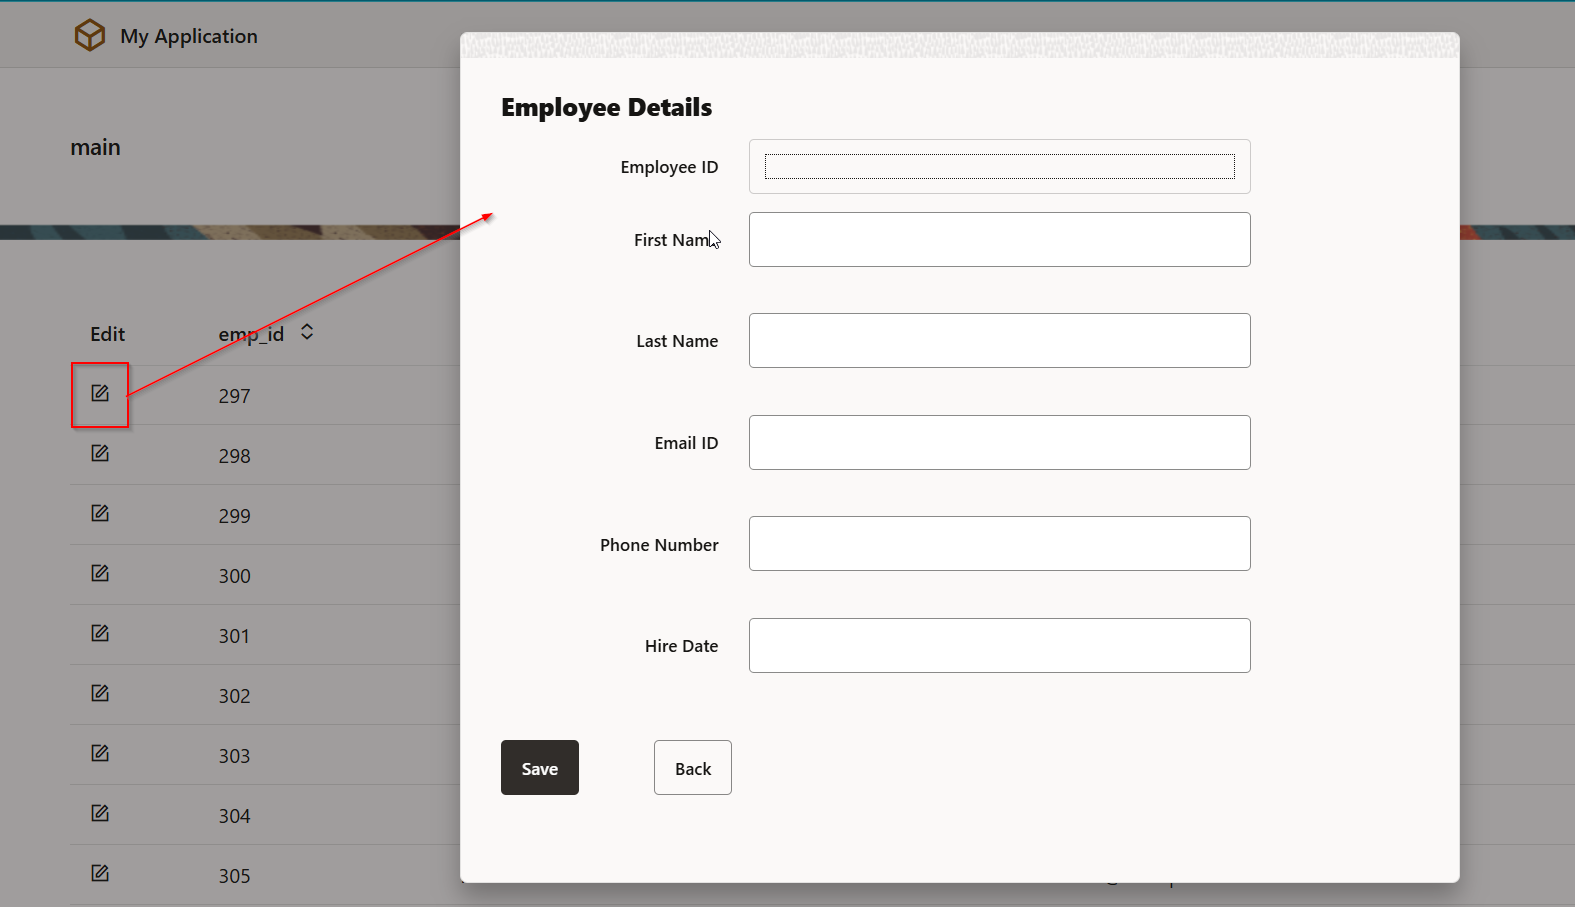1575x907 pixels.
Task: Save the employee details
Action: (x=539, y=768)
